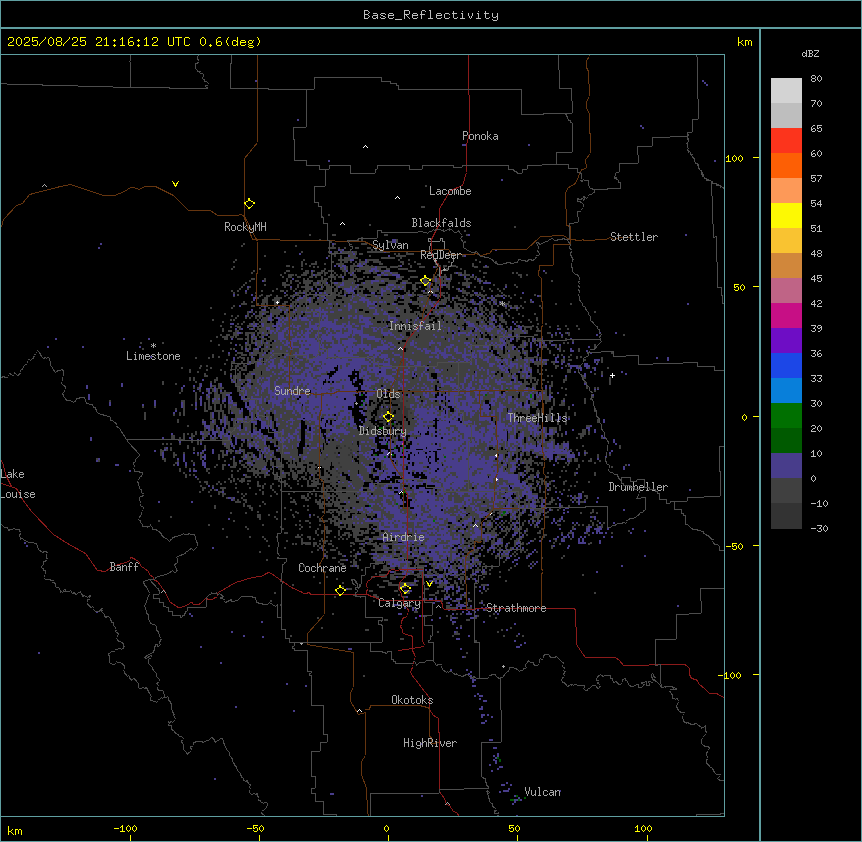Click the 80 value in dBZ legend
Screen dimensions: 862x842
coord(816,78)
